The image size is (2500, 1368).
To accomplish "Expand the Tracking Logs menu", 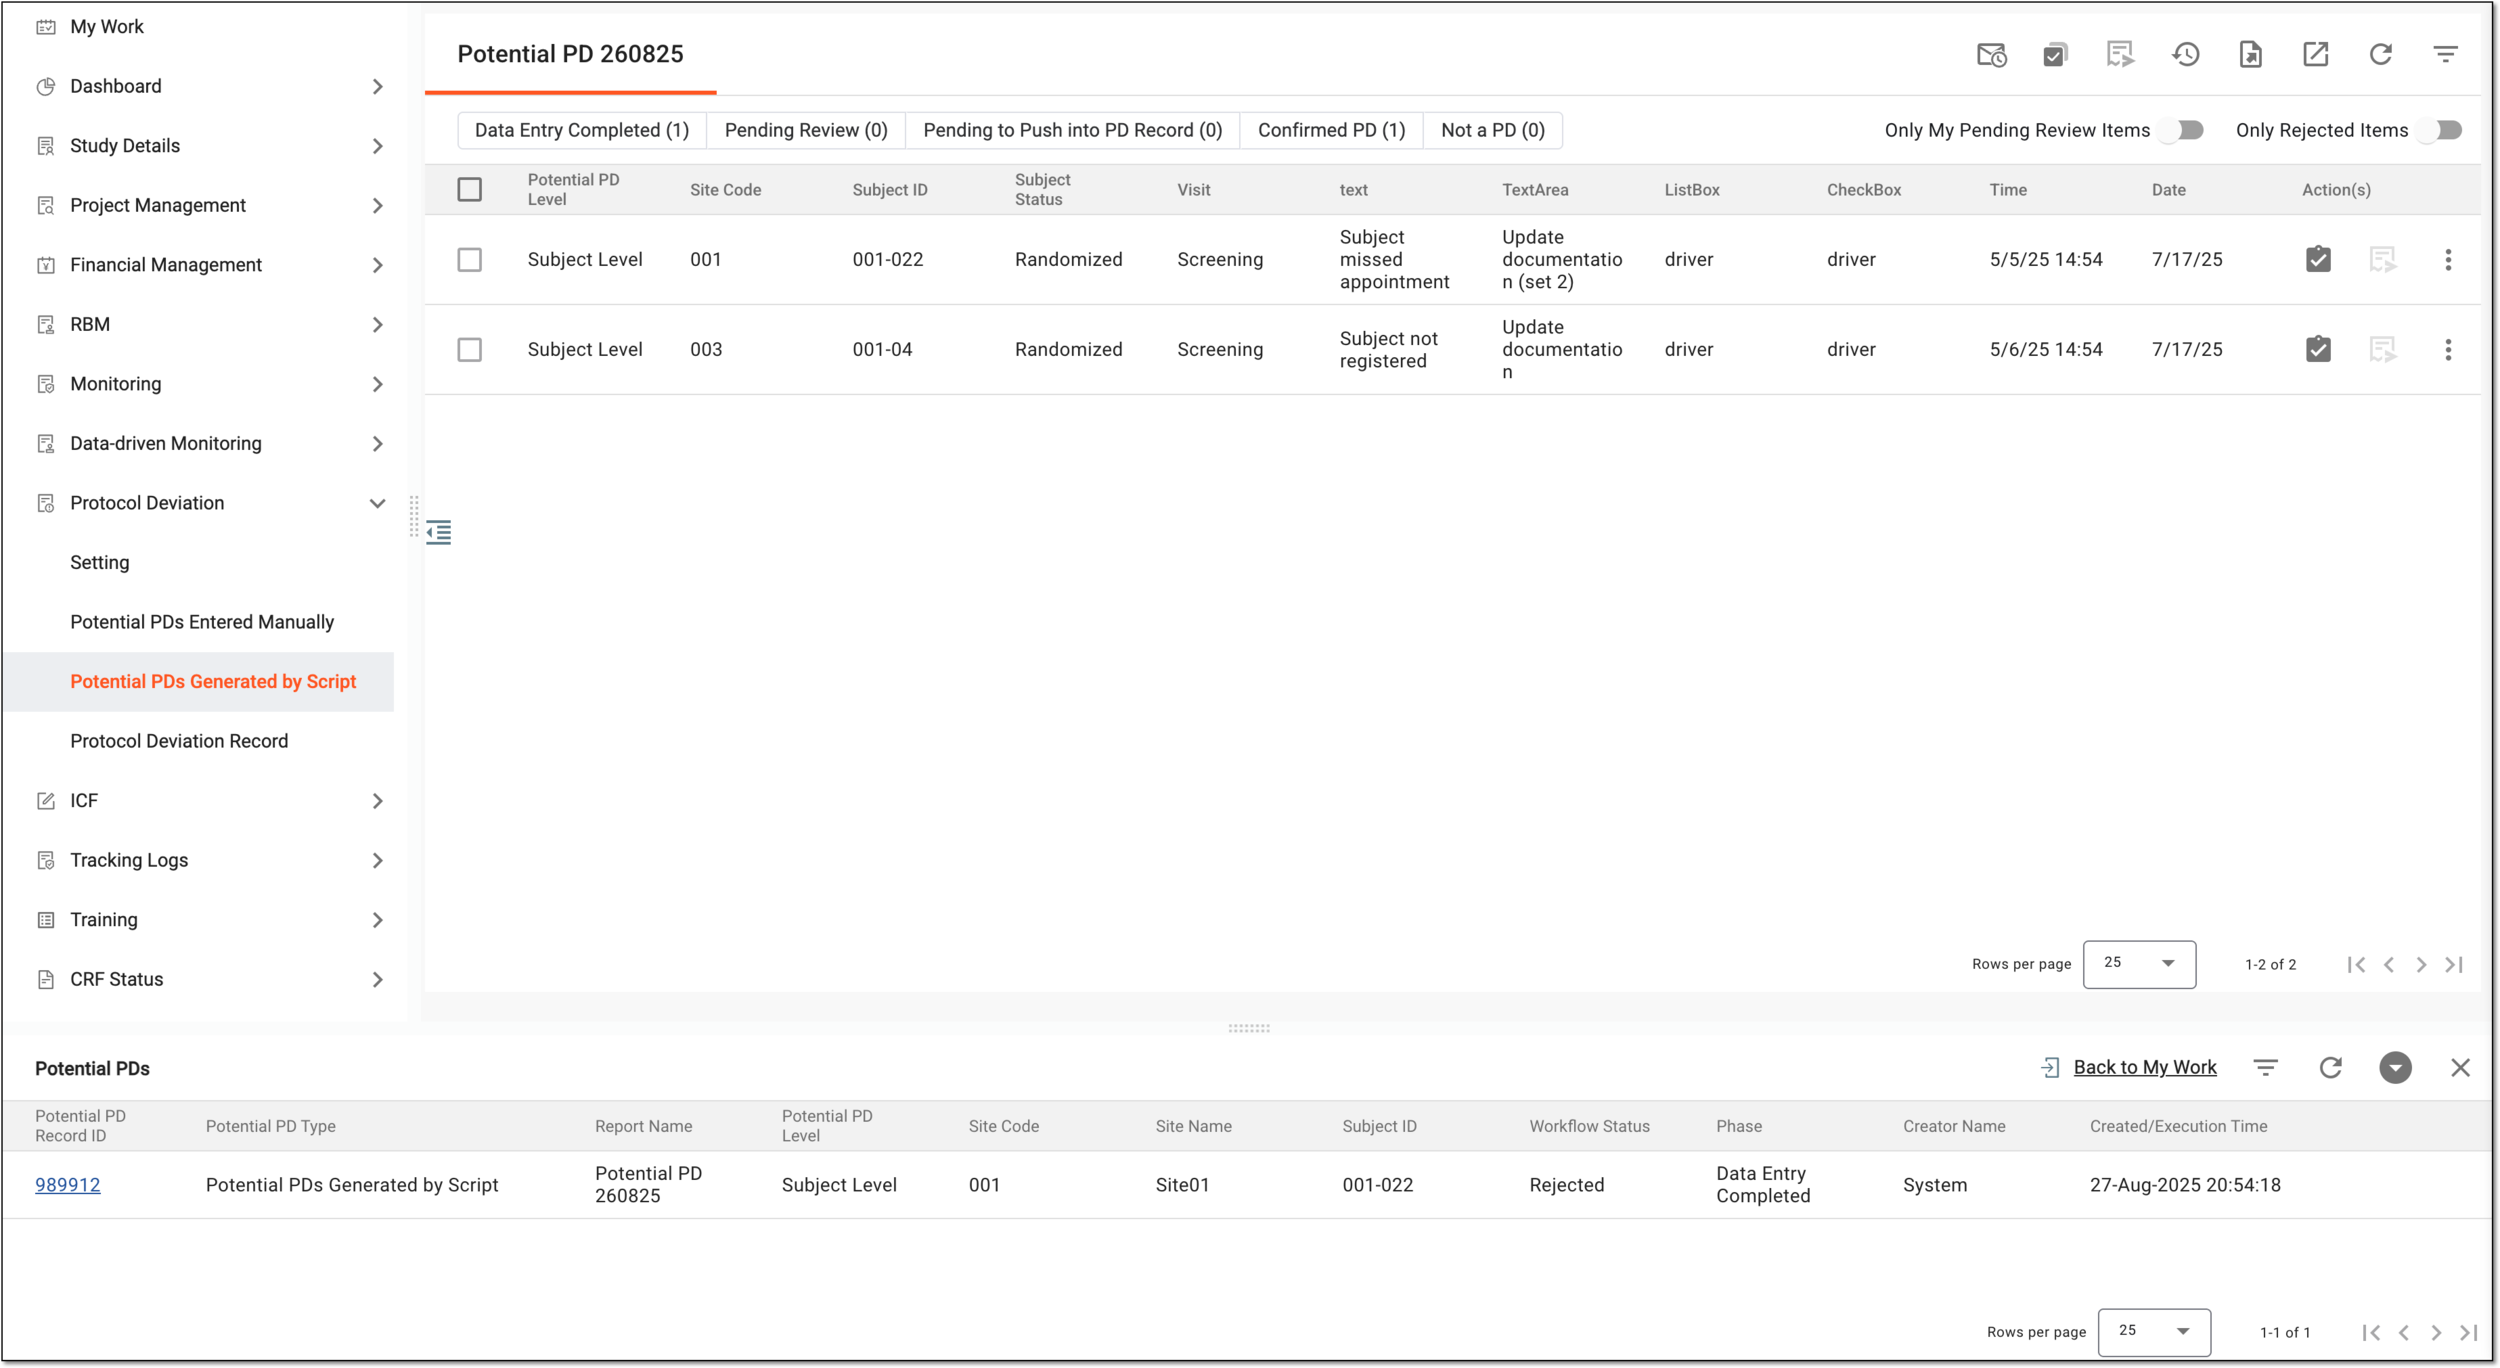I will [377, 861].
